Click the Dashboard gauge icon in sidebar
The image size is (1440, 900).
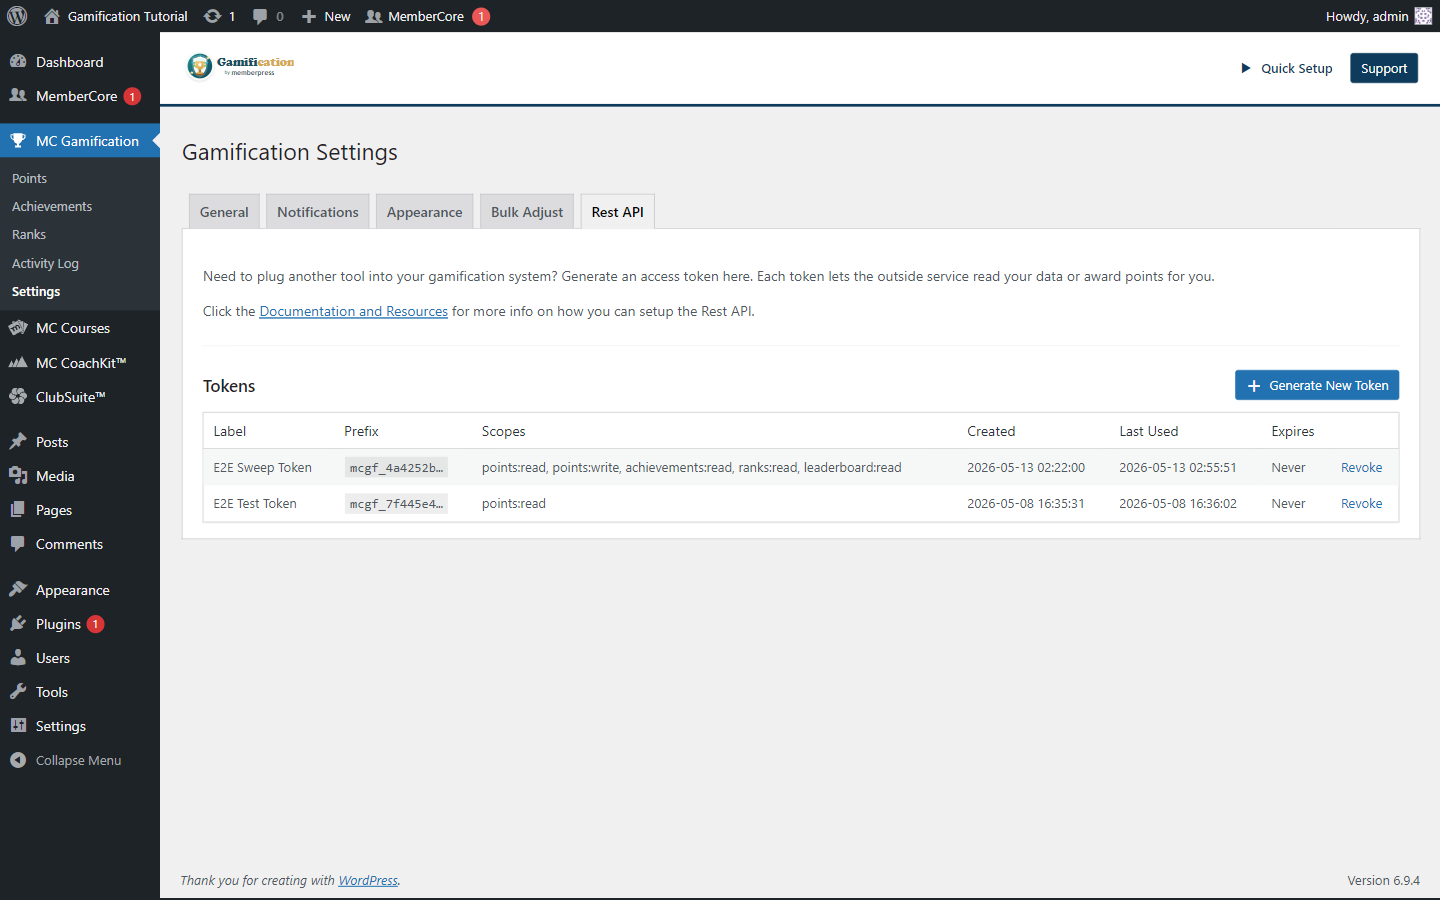[x=18, y=61]
